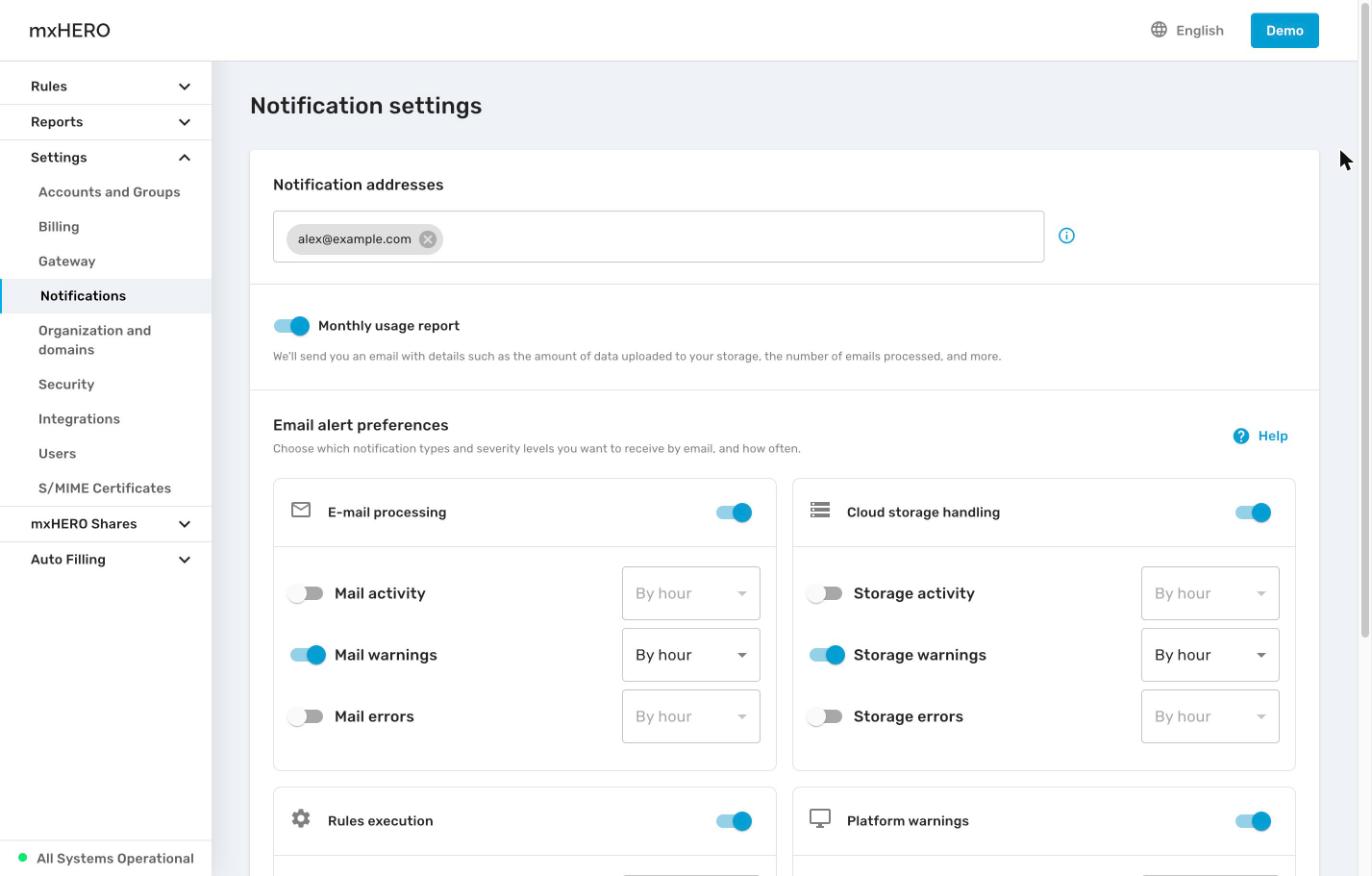Remove alex@example.com address chip

tap(428, 239)
